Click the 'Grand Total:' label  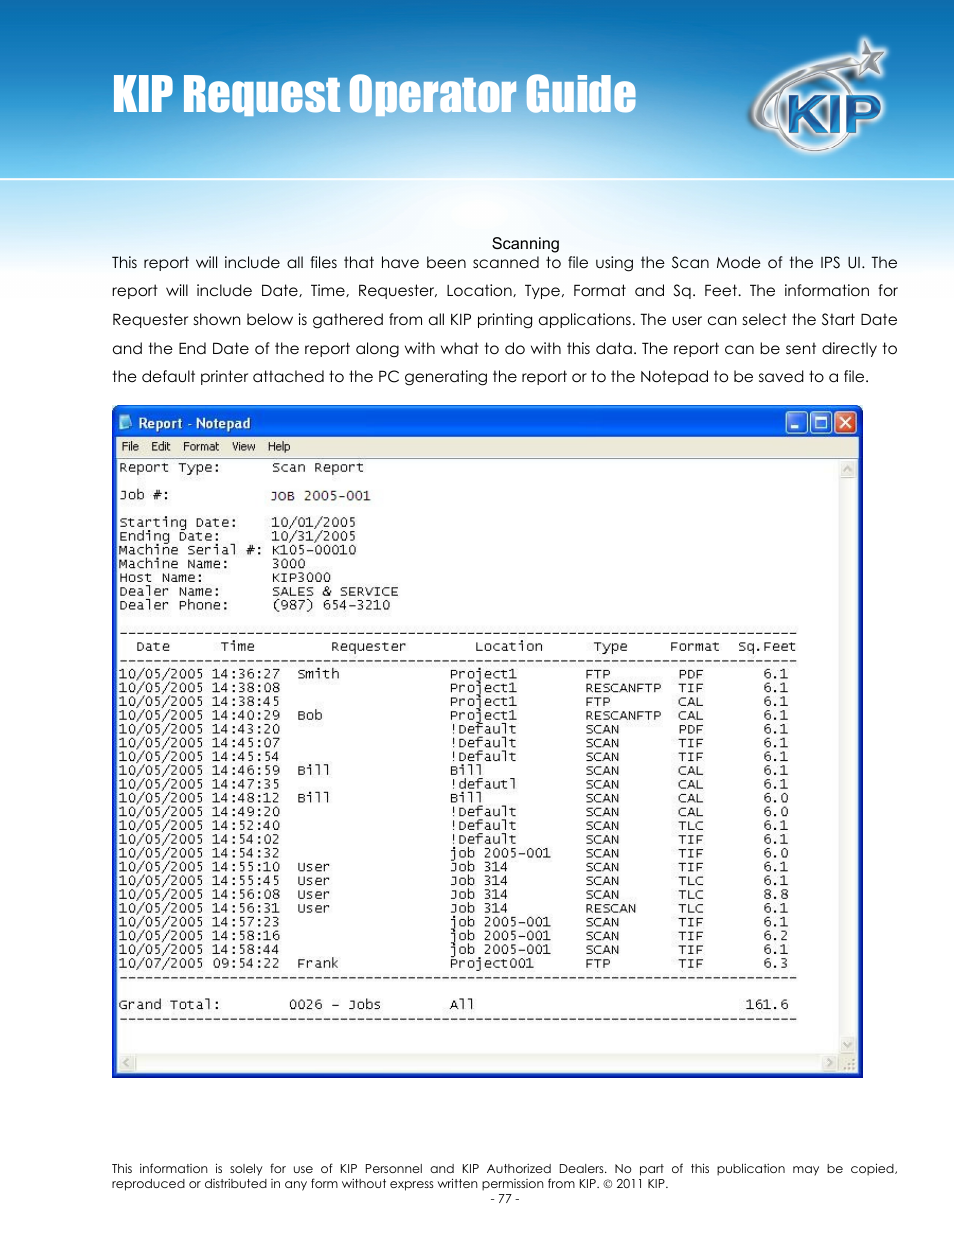tap(169, 1004)
